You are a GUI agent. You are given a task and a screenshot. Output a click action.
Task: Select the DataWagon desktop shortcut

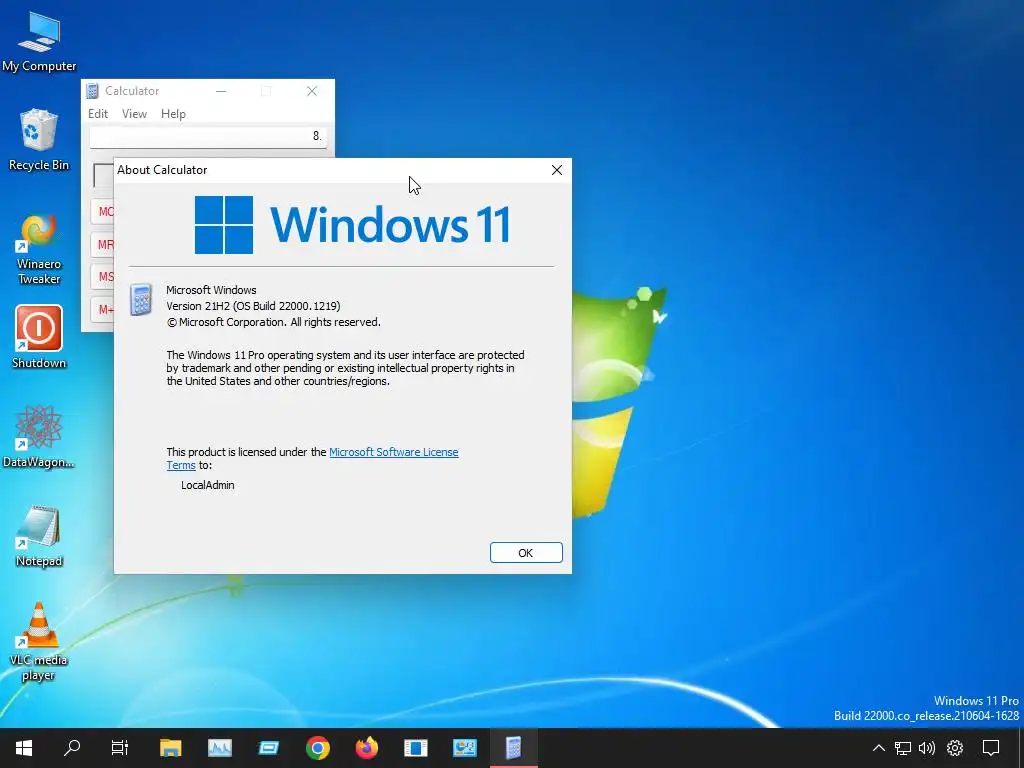coord(39,436)
